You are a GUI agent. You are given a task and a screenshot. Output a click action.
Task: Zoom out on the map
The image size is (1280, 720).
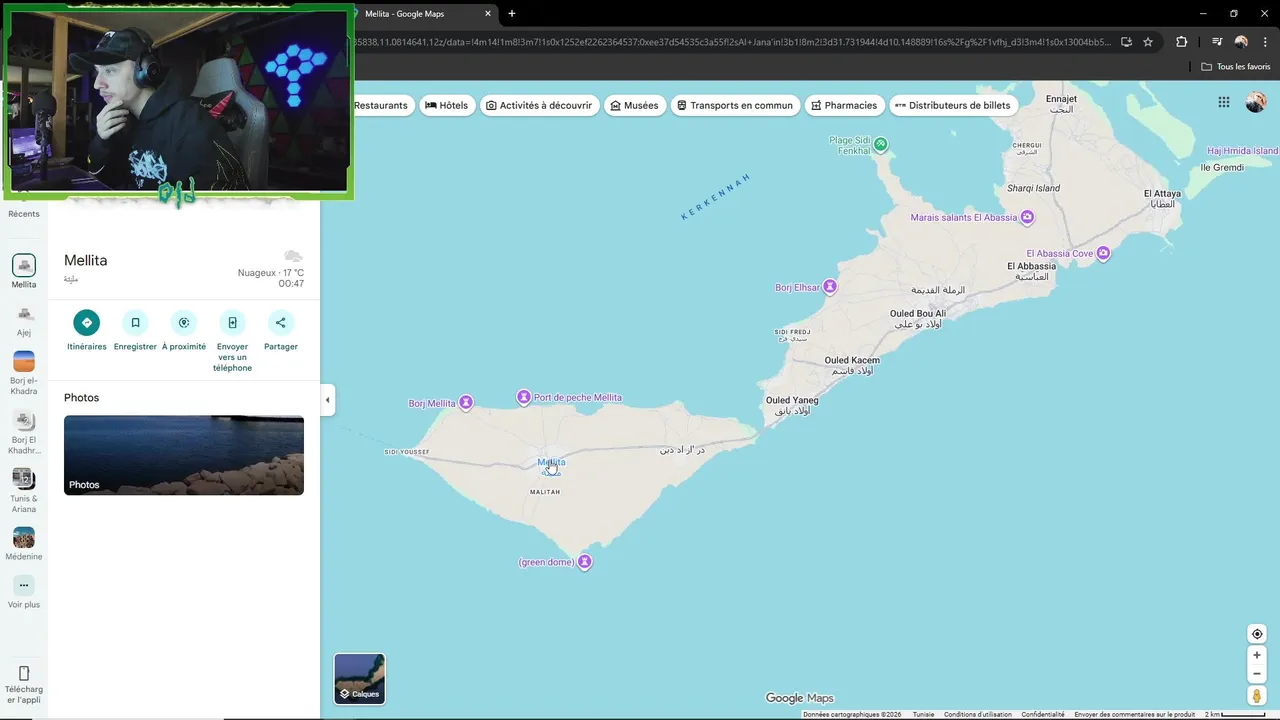click(x=1257, y=673)
